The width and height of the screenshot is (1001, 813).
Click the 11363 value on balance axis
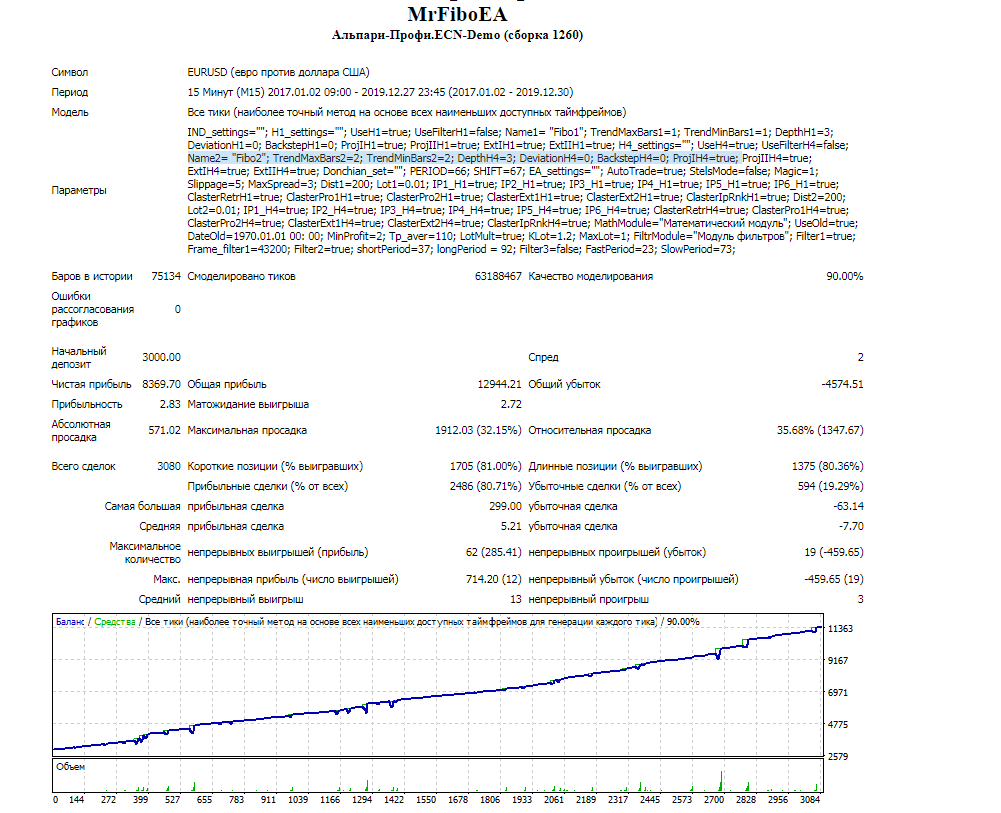coord(840,629)
